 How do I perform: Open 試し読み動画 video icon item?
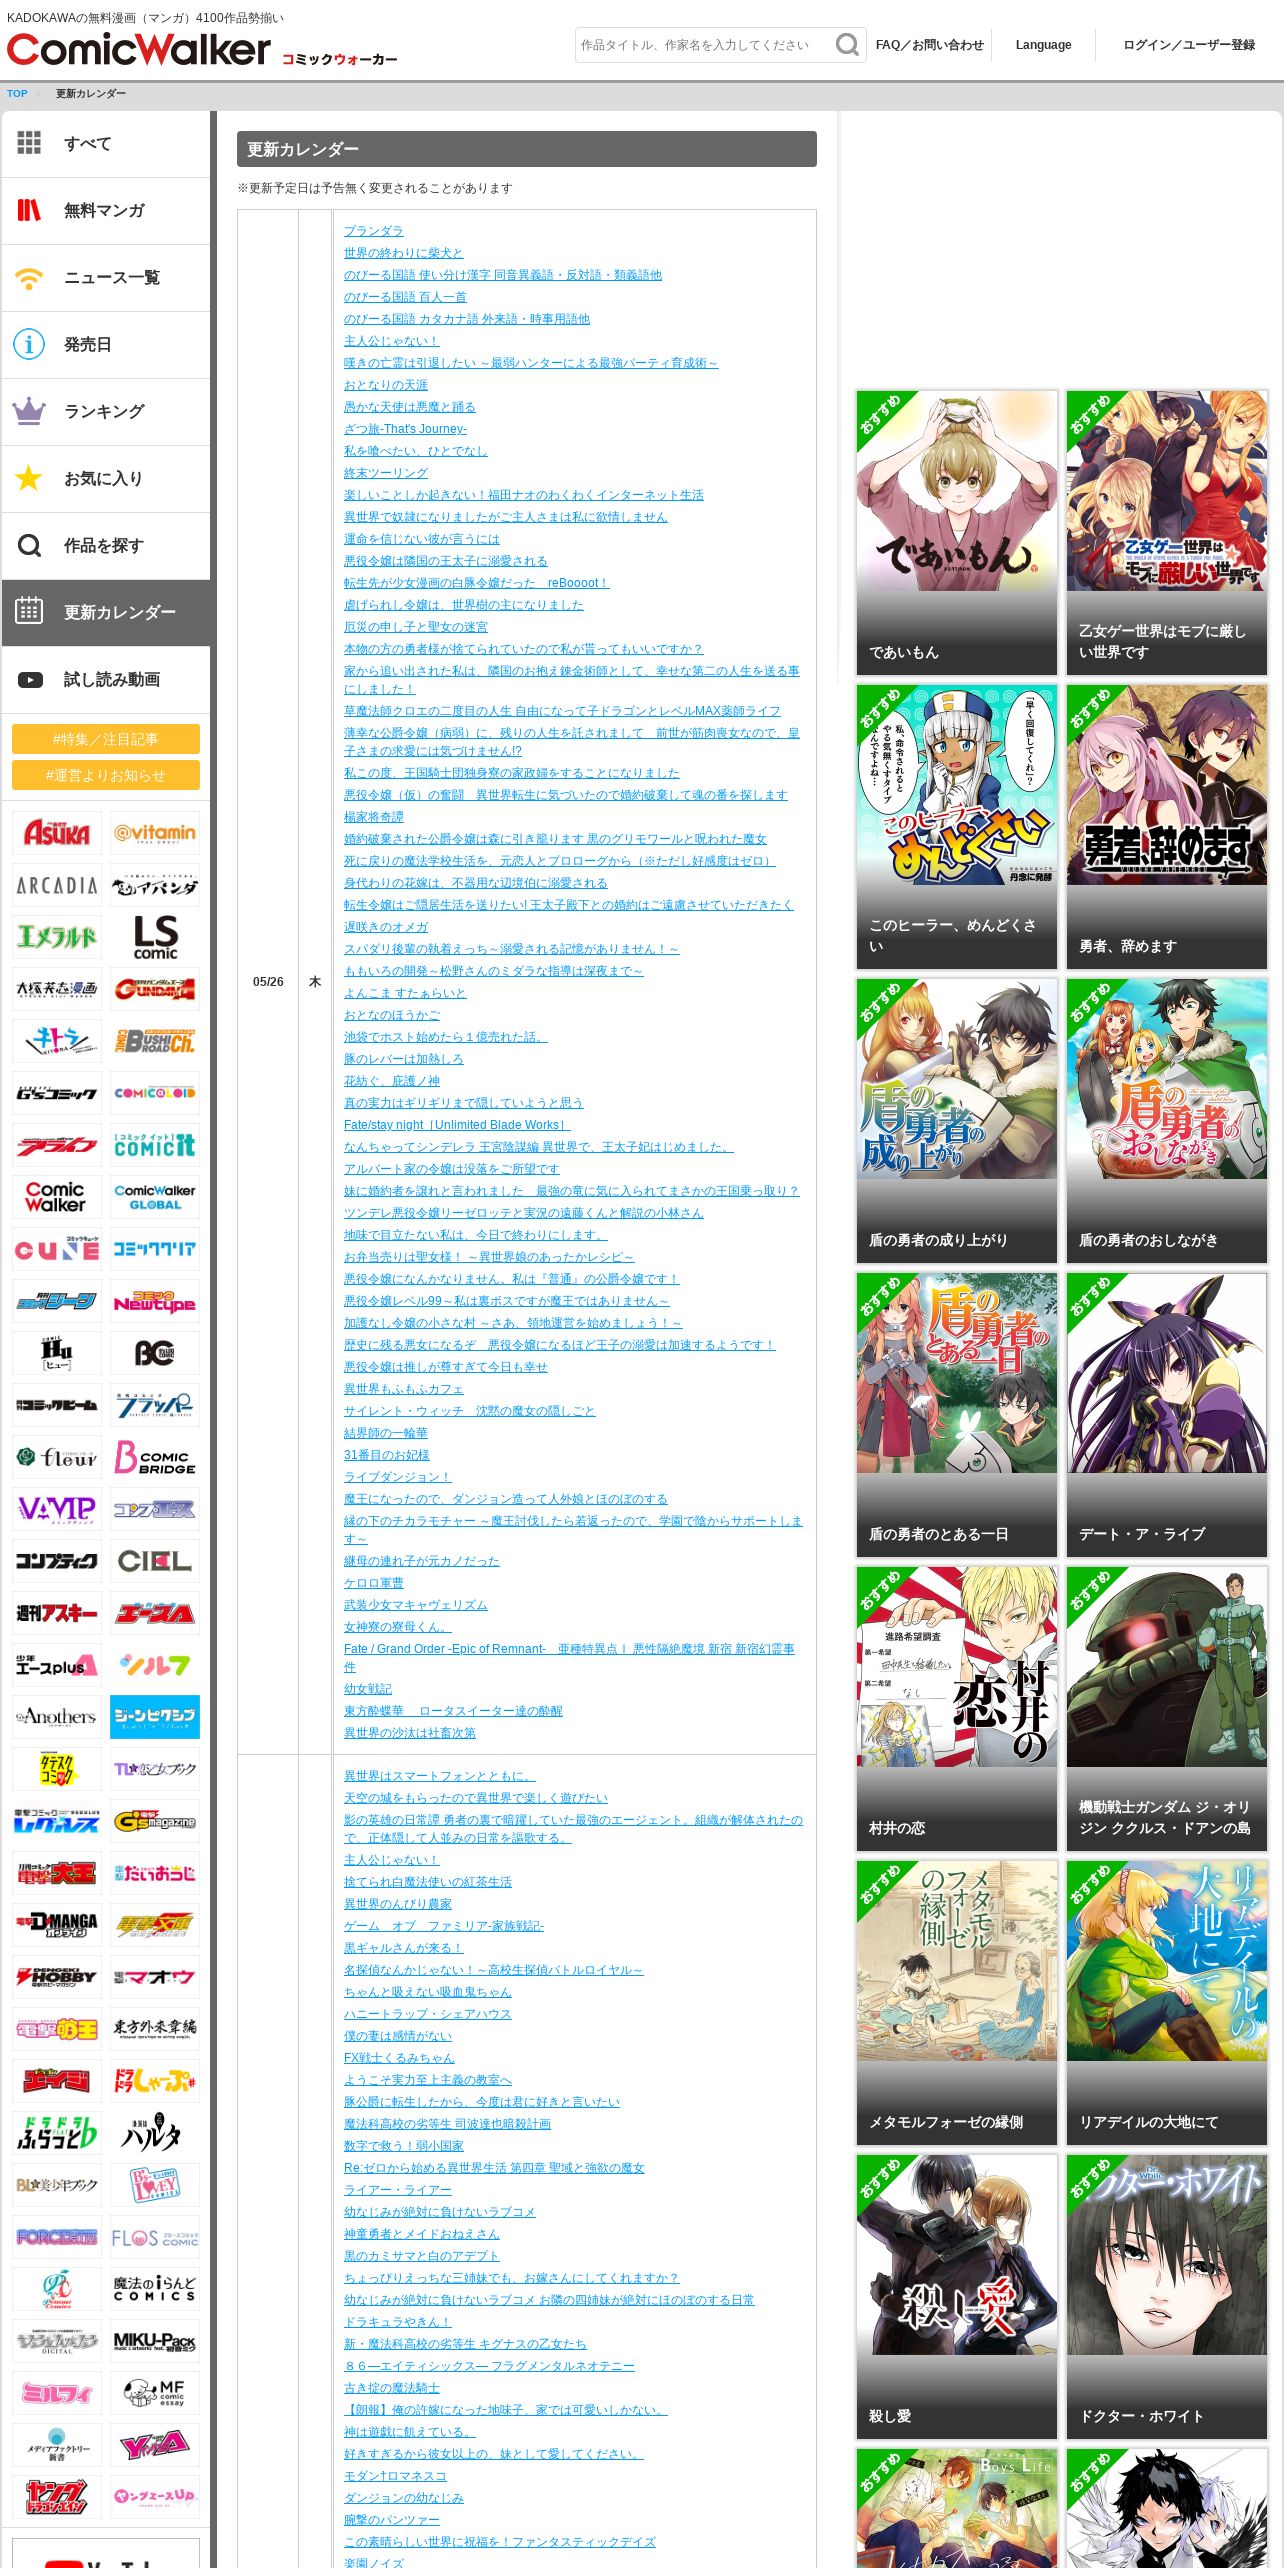pyautogui.click(x=106, y=680)
